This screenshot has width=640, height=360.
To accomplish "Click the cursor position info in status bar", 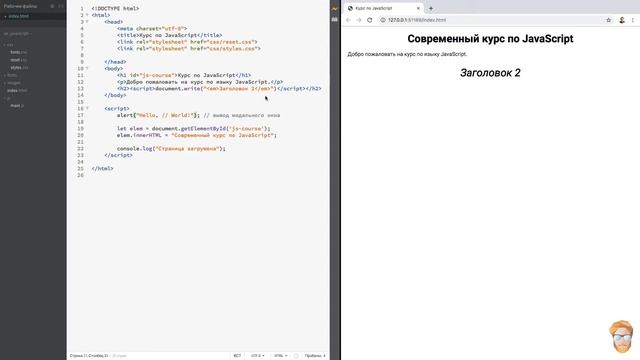I will coord(89,356).
